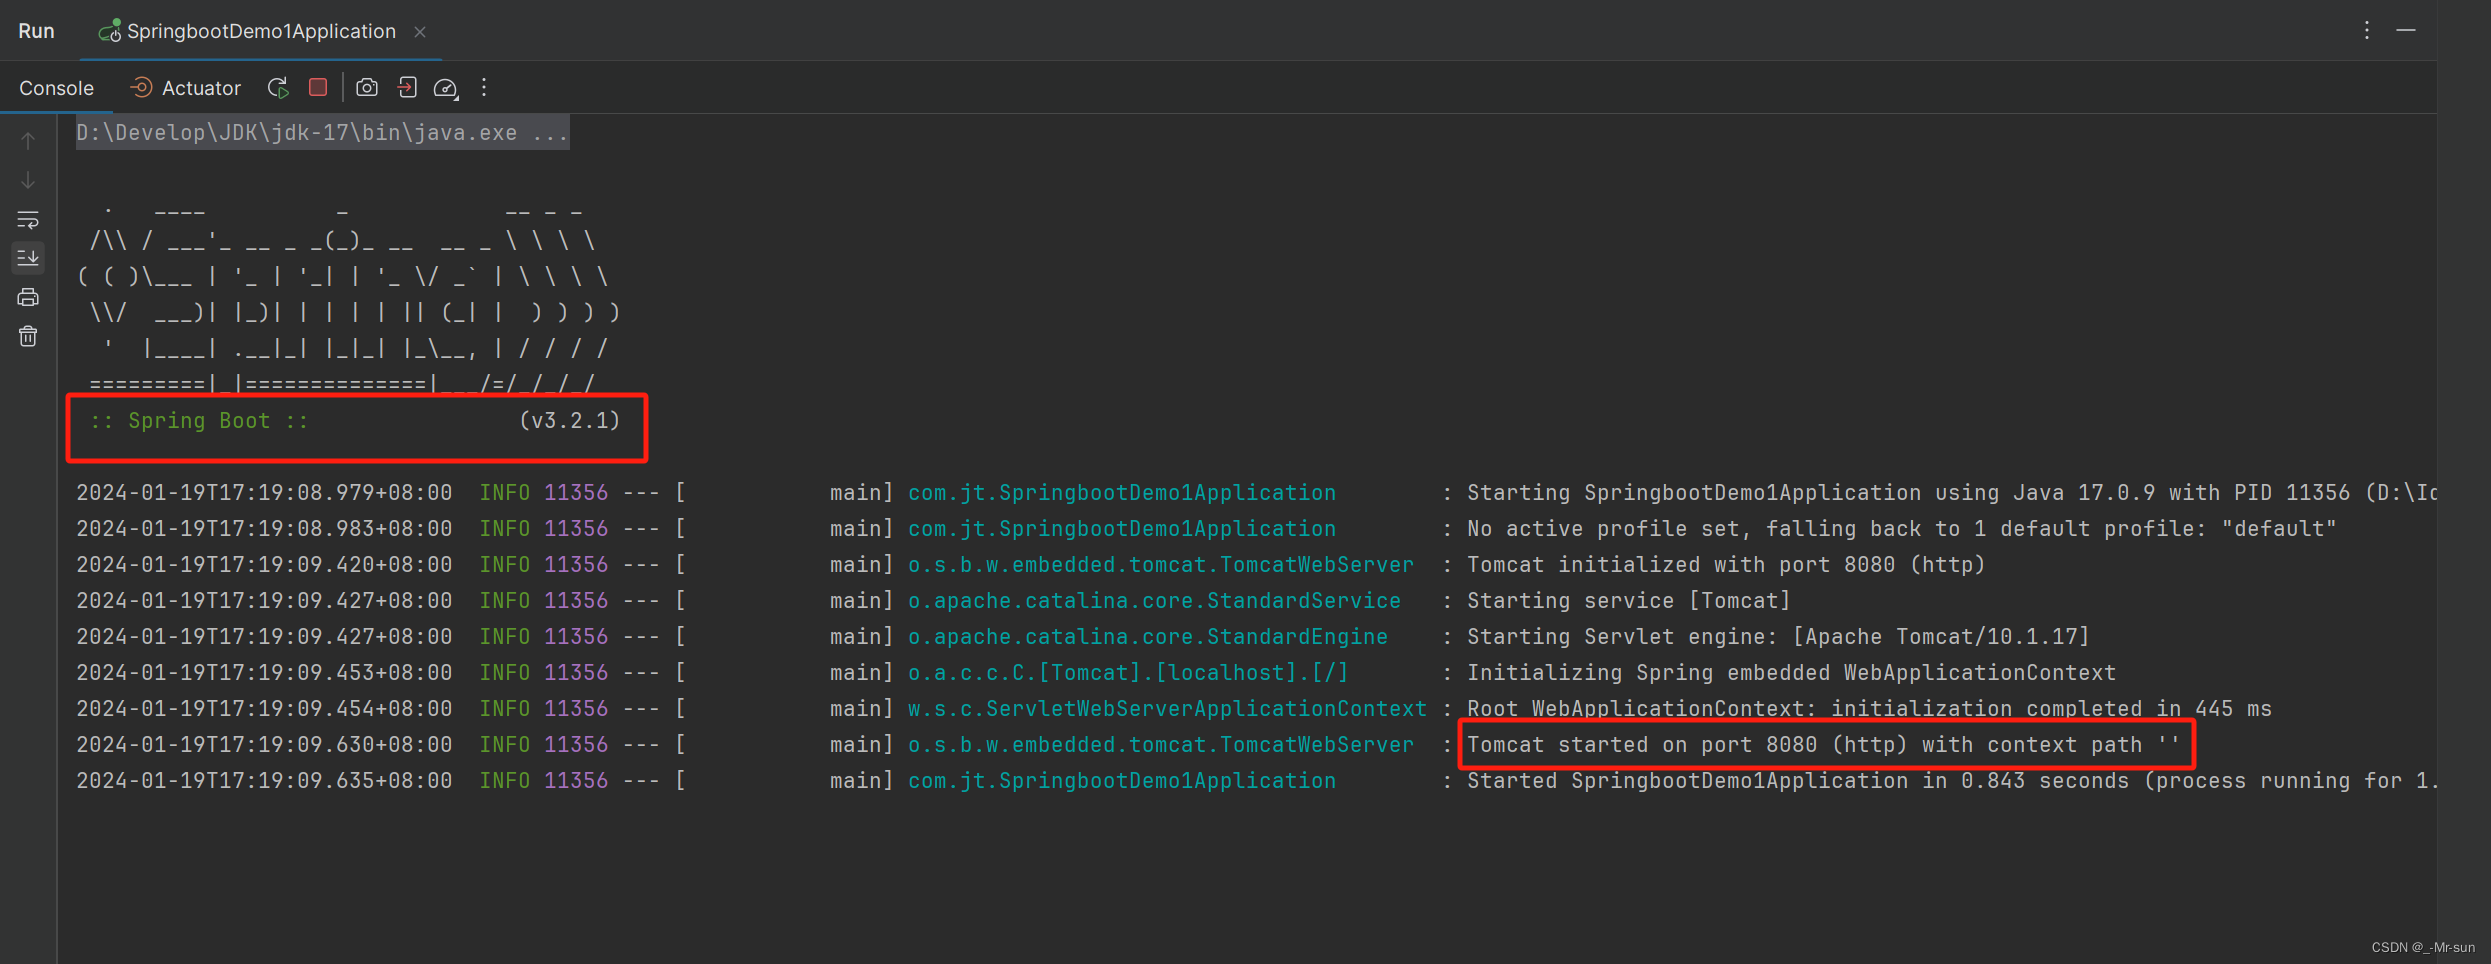The width and height of the screenshot is (2491, 964).
Task: Select the SpringbootDemo1Application run tab
Action: coord(260,31)
